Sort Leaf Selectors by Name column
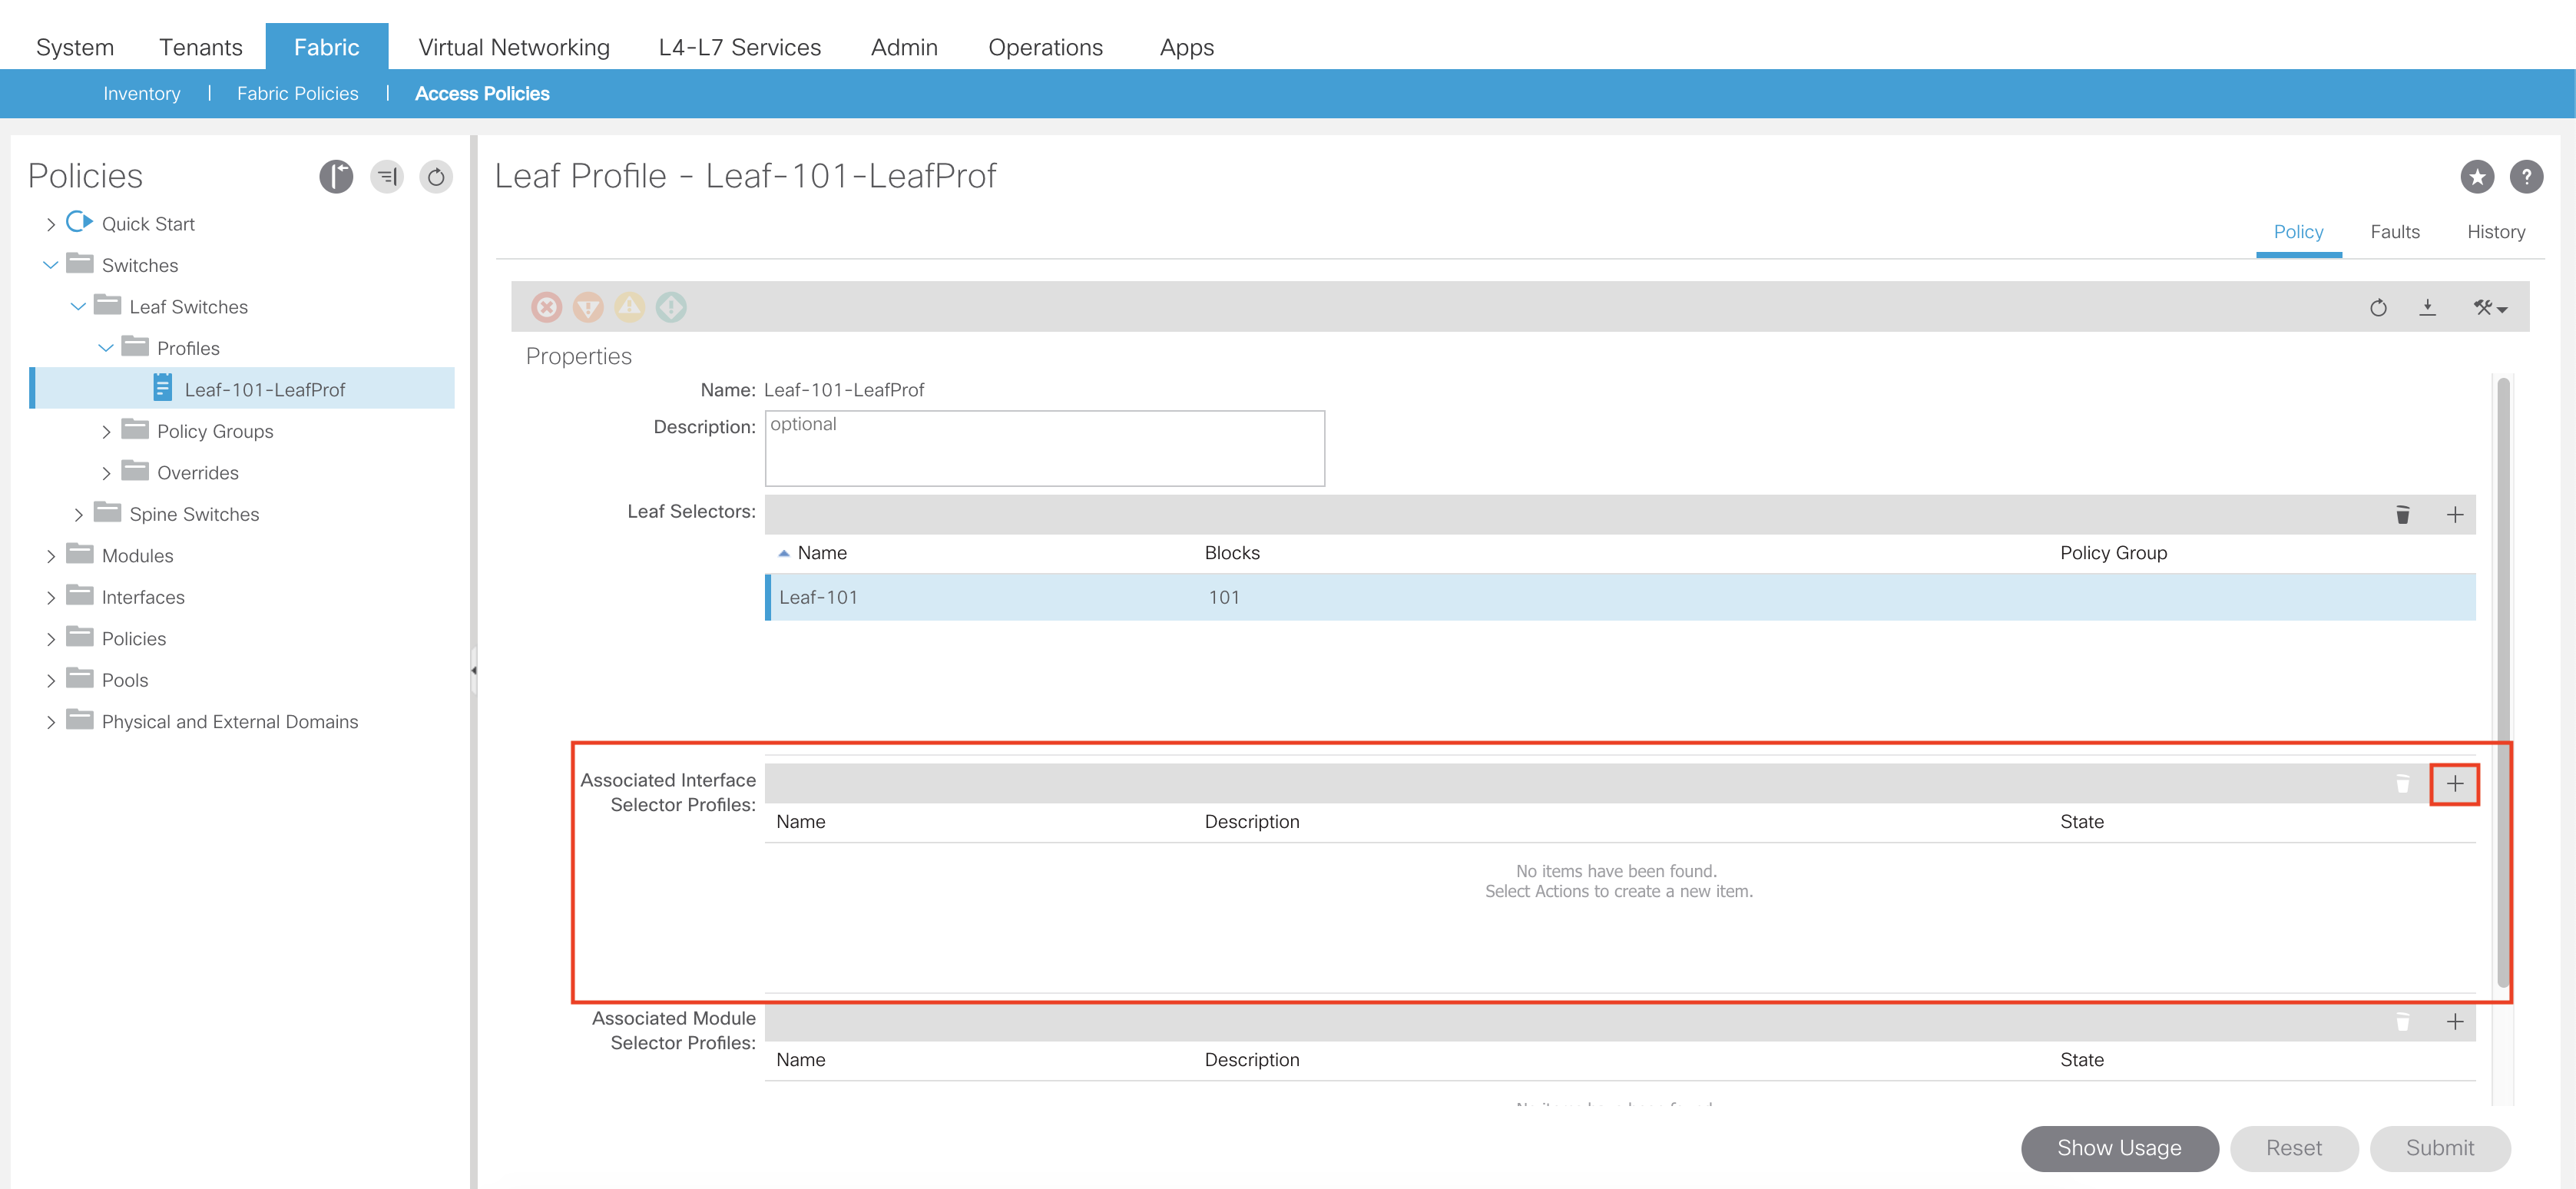This screenshot has height=1189, width=2576. point(821,553)
